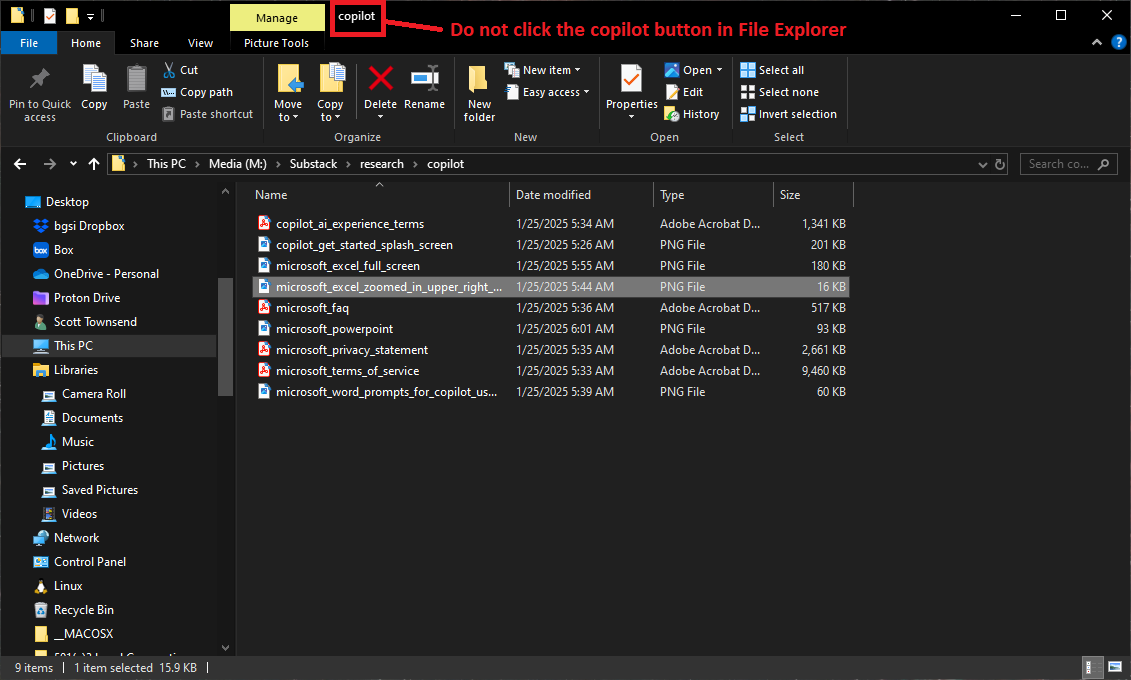The width and height of the screenshot is (1131, 680).
Task: Click Select all
Action: (772, 70)
